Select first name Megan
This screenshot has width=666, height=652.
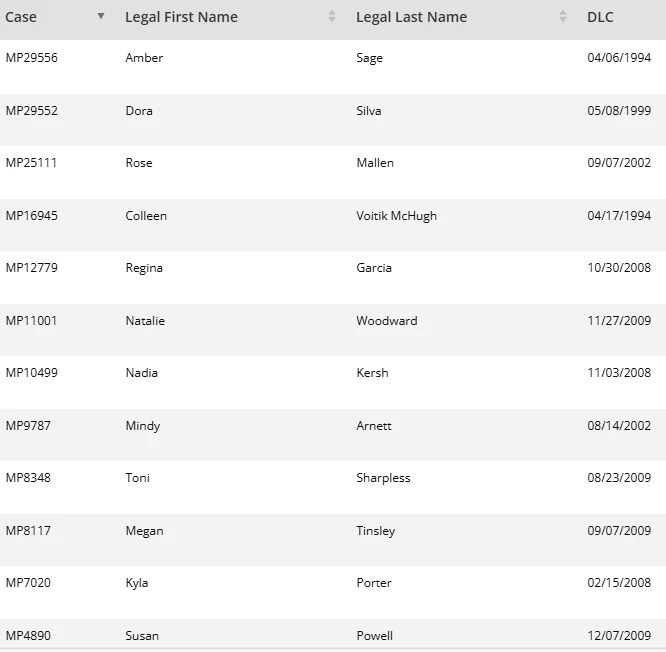pyautogui.click(x=144, y=531)
